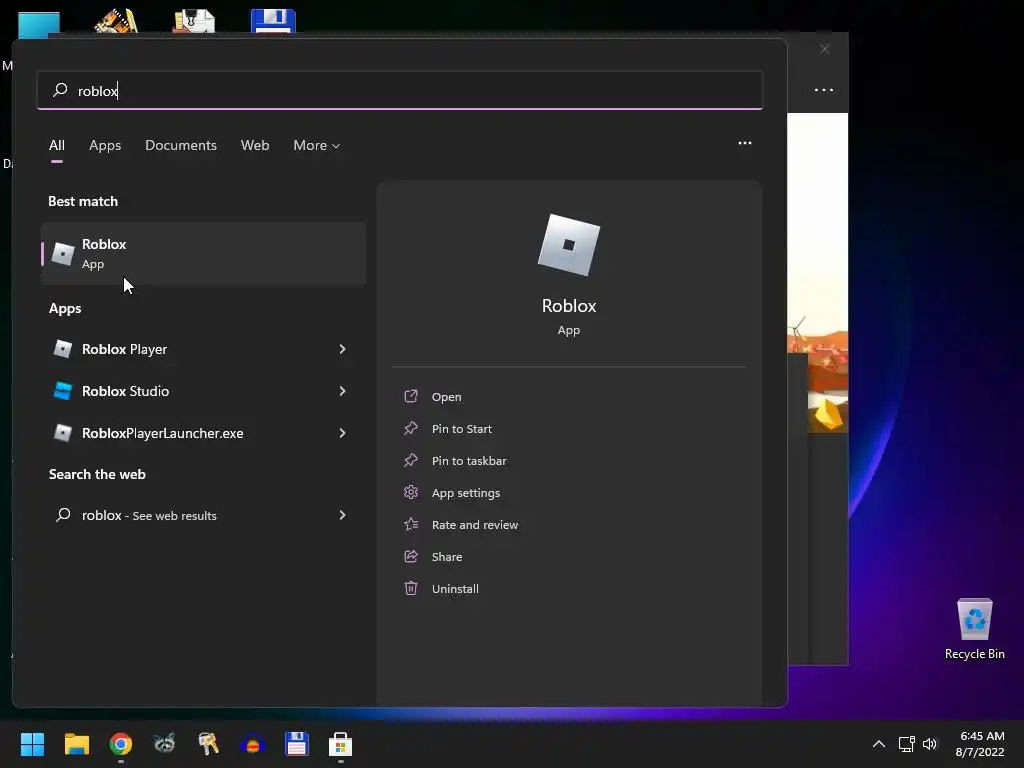This screenshot has width=1024, height=768.
Task: Uninstall the Roblox app
Action: pos(455,589)
